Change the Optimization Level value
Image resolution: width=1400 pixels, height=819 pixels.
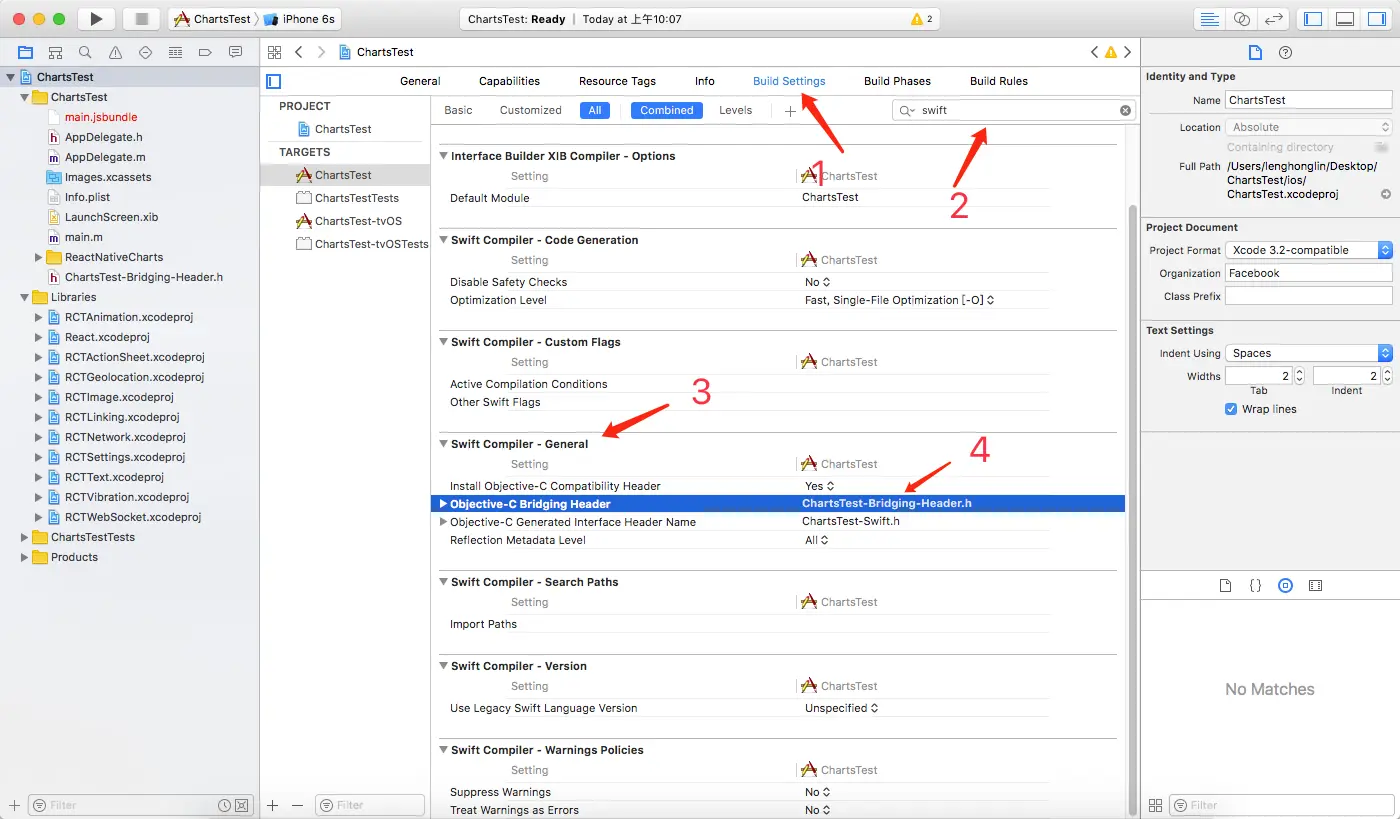(x=899, y=300)
